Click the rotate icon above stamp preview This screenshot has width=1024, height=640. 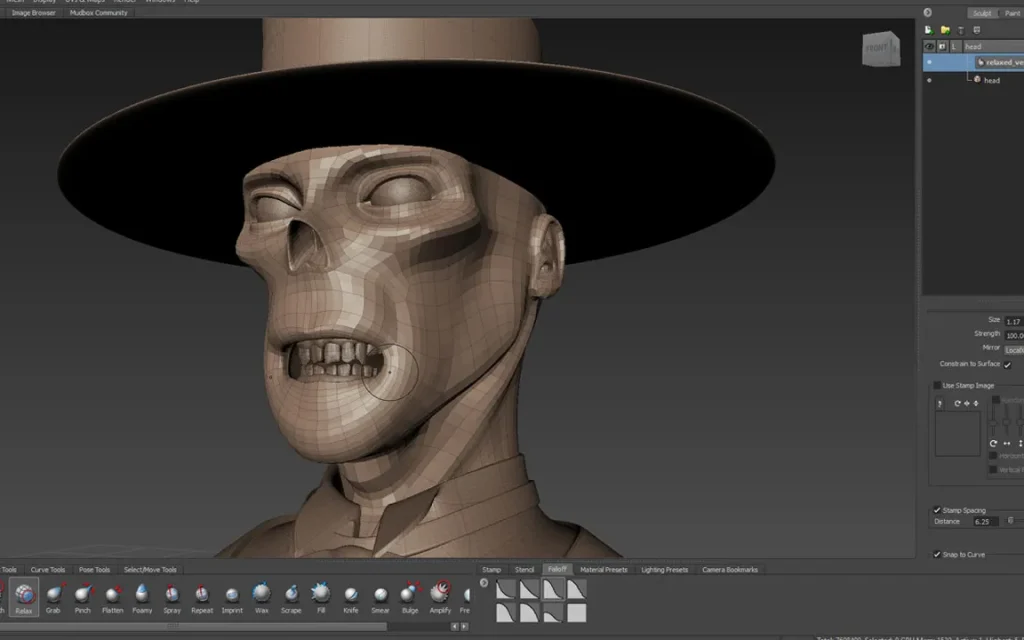[957, 404]
